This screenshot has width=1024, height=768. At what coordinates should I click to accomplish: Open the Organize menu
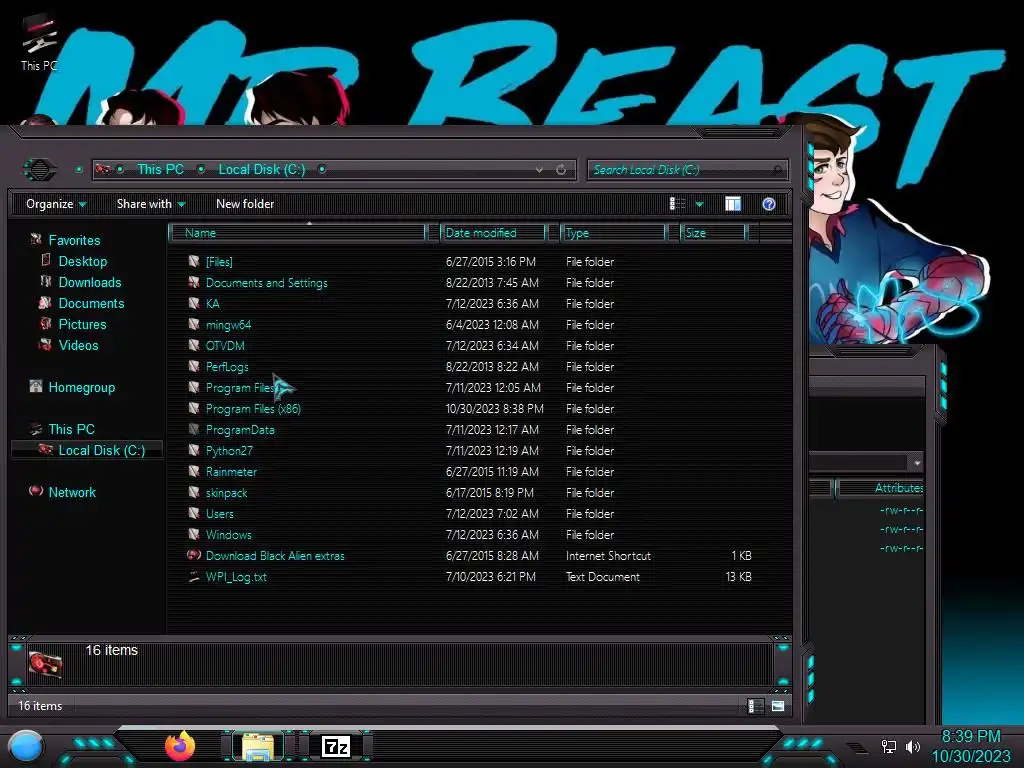click(x=56, y=204)
